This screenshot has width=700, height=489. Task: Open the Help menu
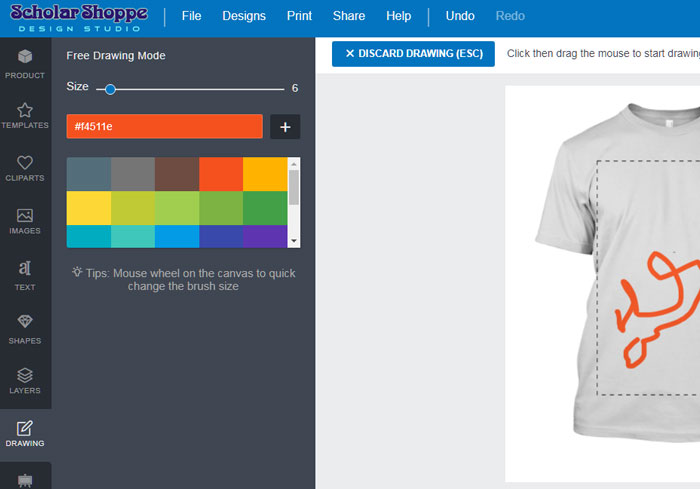pos(399,16)
